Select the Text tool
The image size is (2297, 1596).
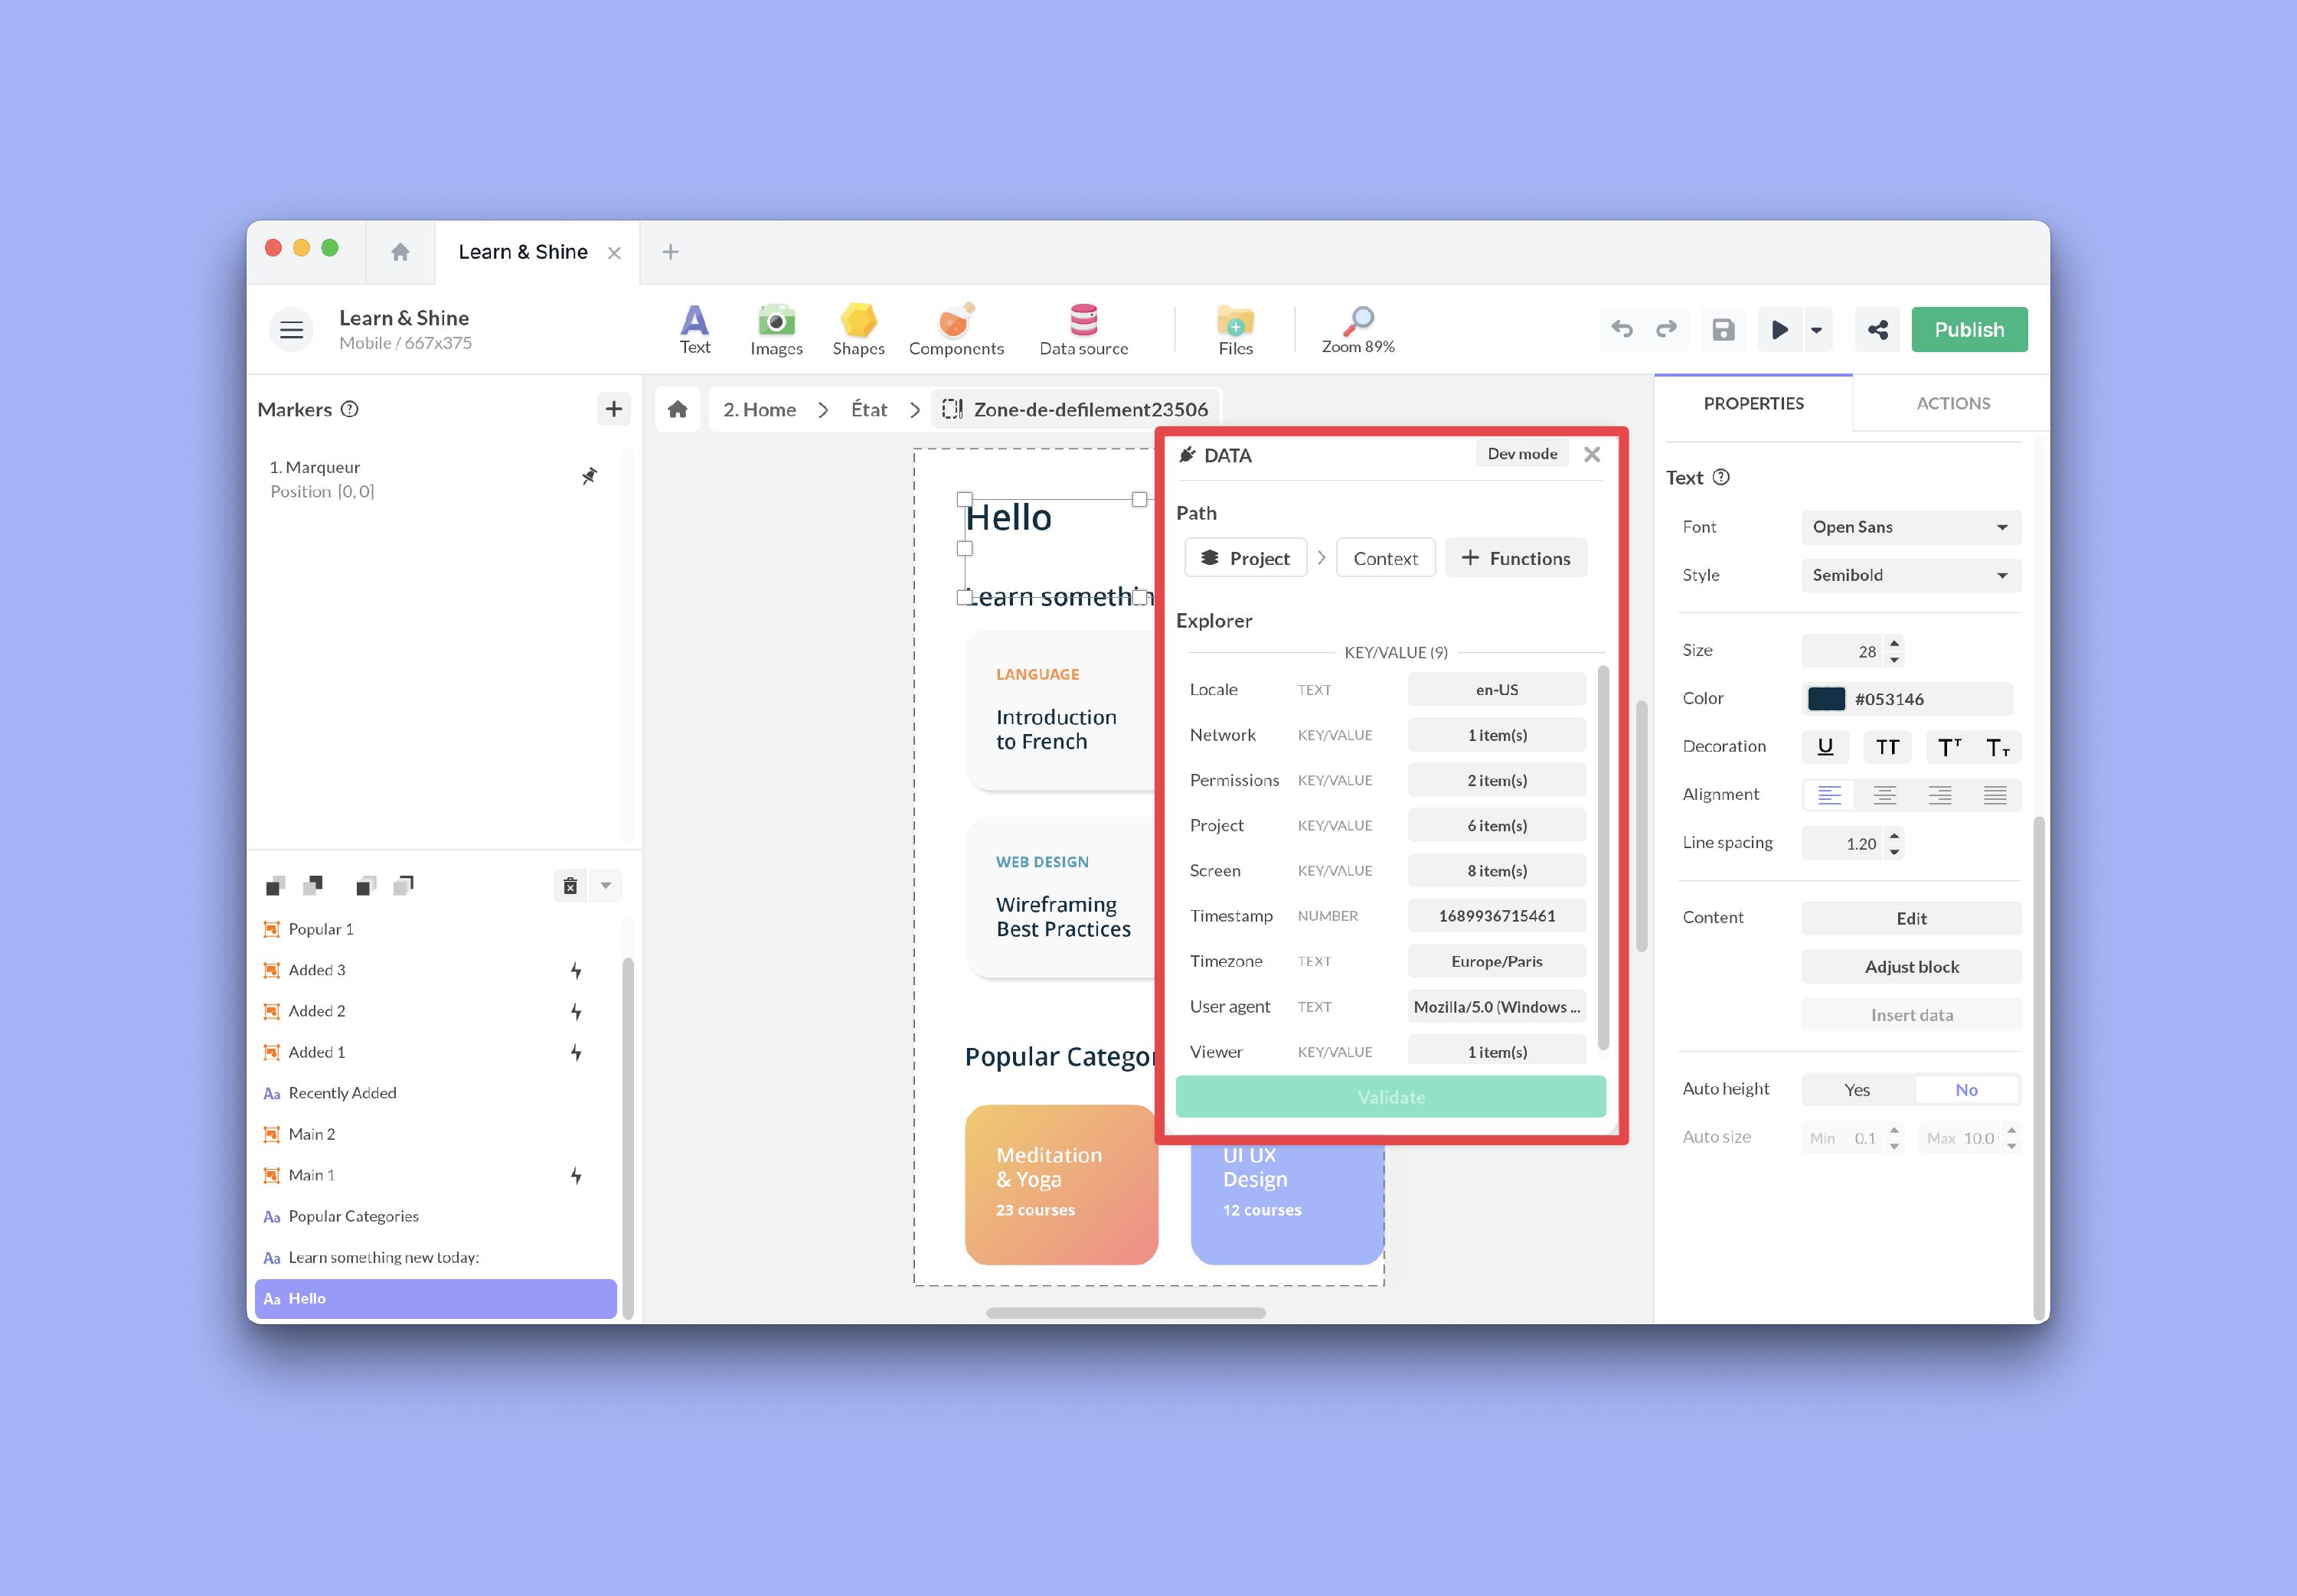pyautogui.click(x=694, y=328)
